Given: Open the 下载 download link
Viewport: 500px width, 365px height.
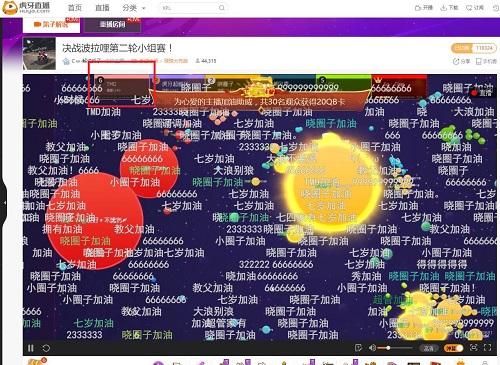Looking at the screenshot, I should pos(449,8).
